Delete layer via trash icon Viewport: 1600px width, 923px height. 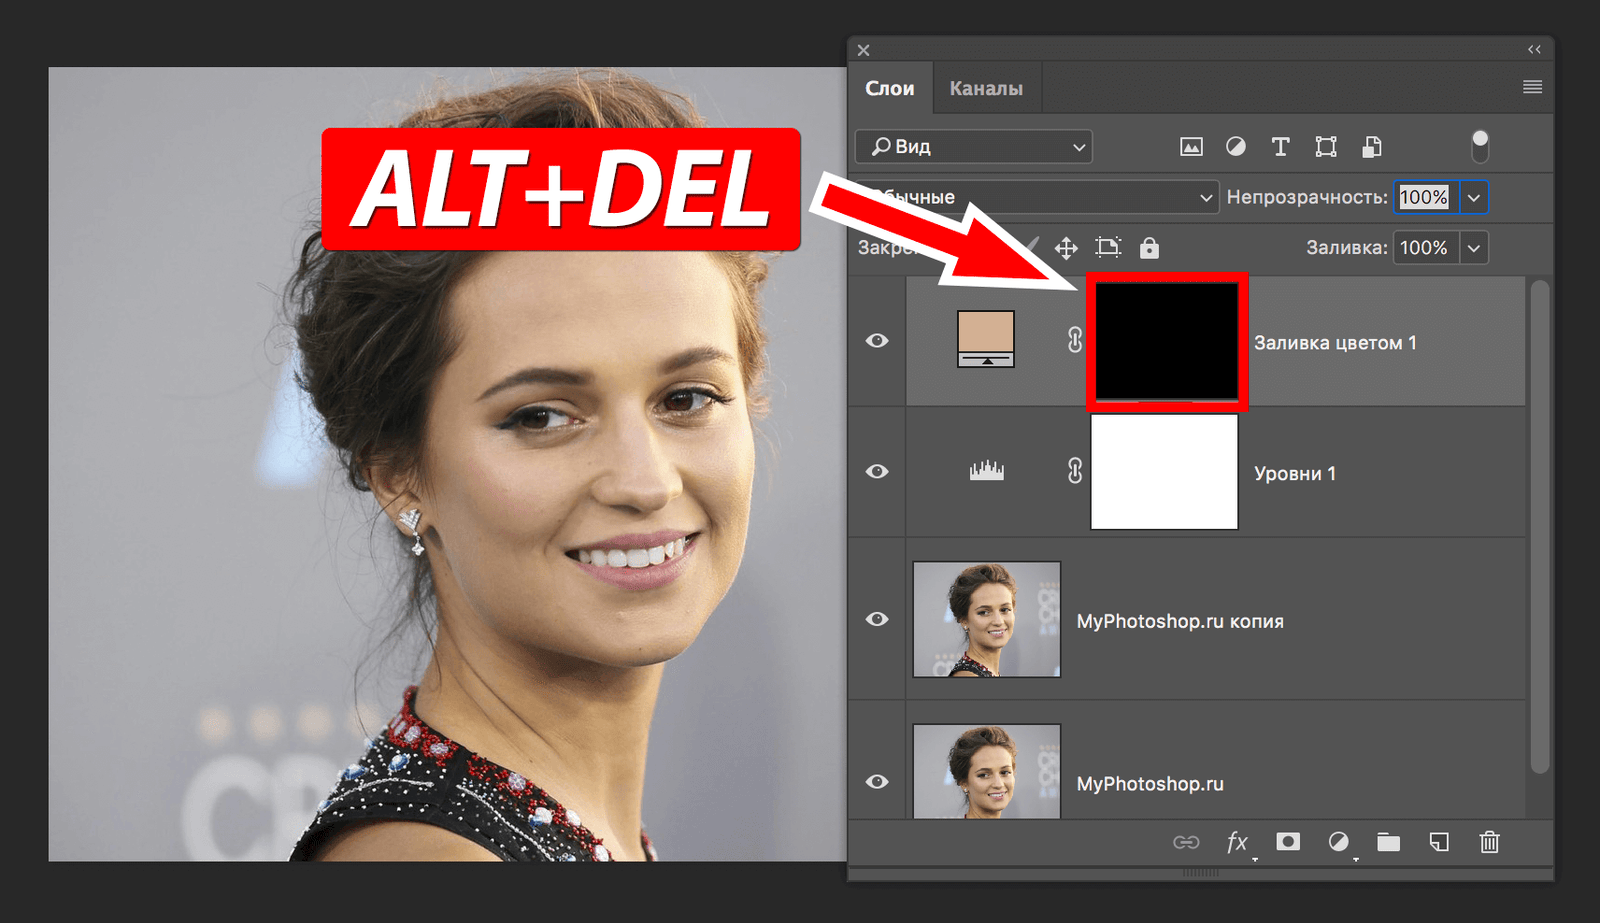coord(1490,843)
